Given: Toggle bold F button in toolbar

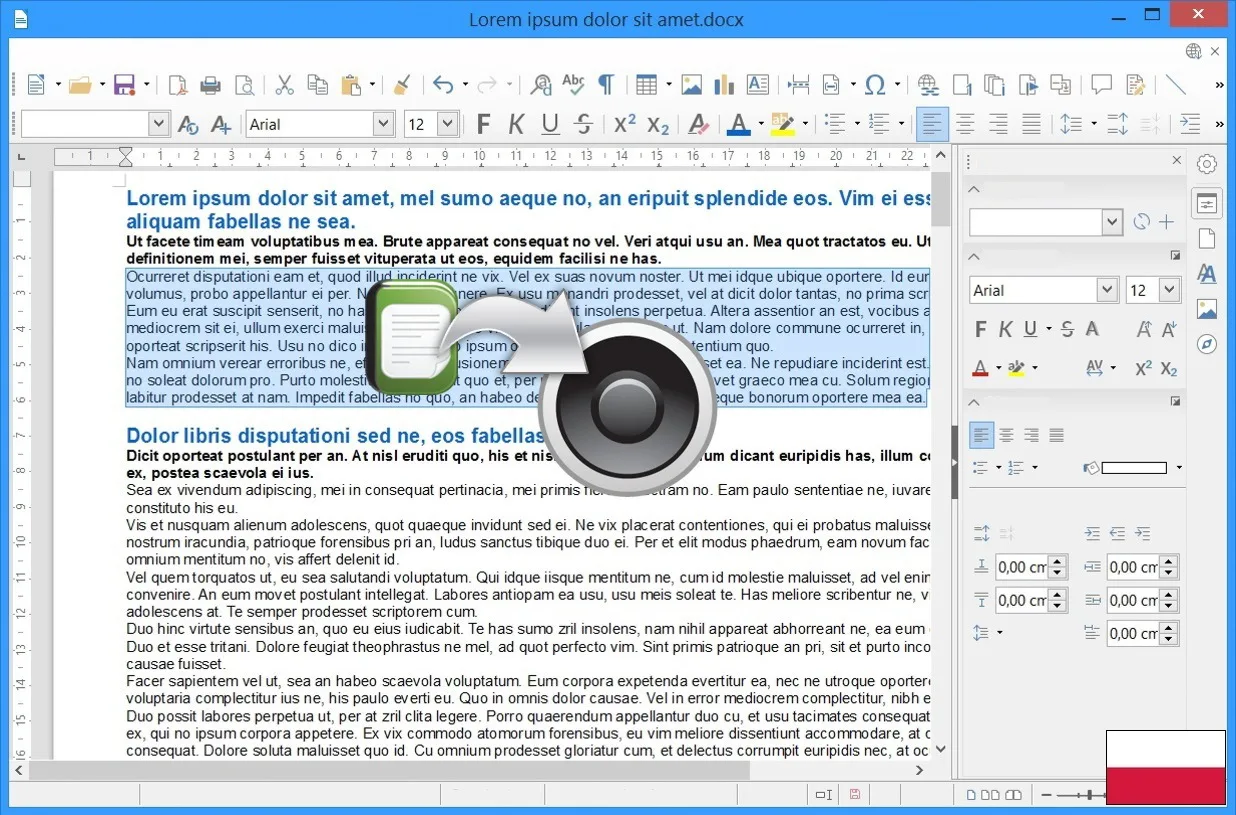Looking at the screenshot, I should (x=483, y=124).
